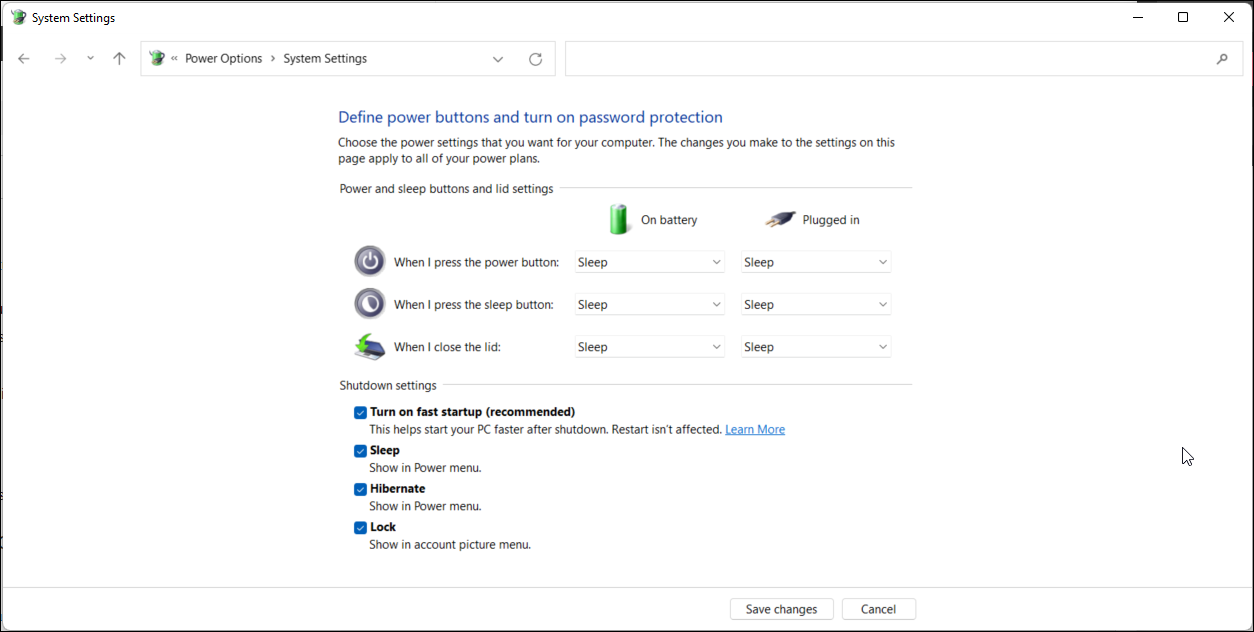Select Power Options in the breadcrumb
This screenshot has width=1254, height=632.
click(x=223, y=58)
